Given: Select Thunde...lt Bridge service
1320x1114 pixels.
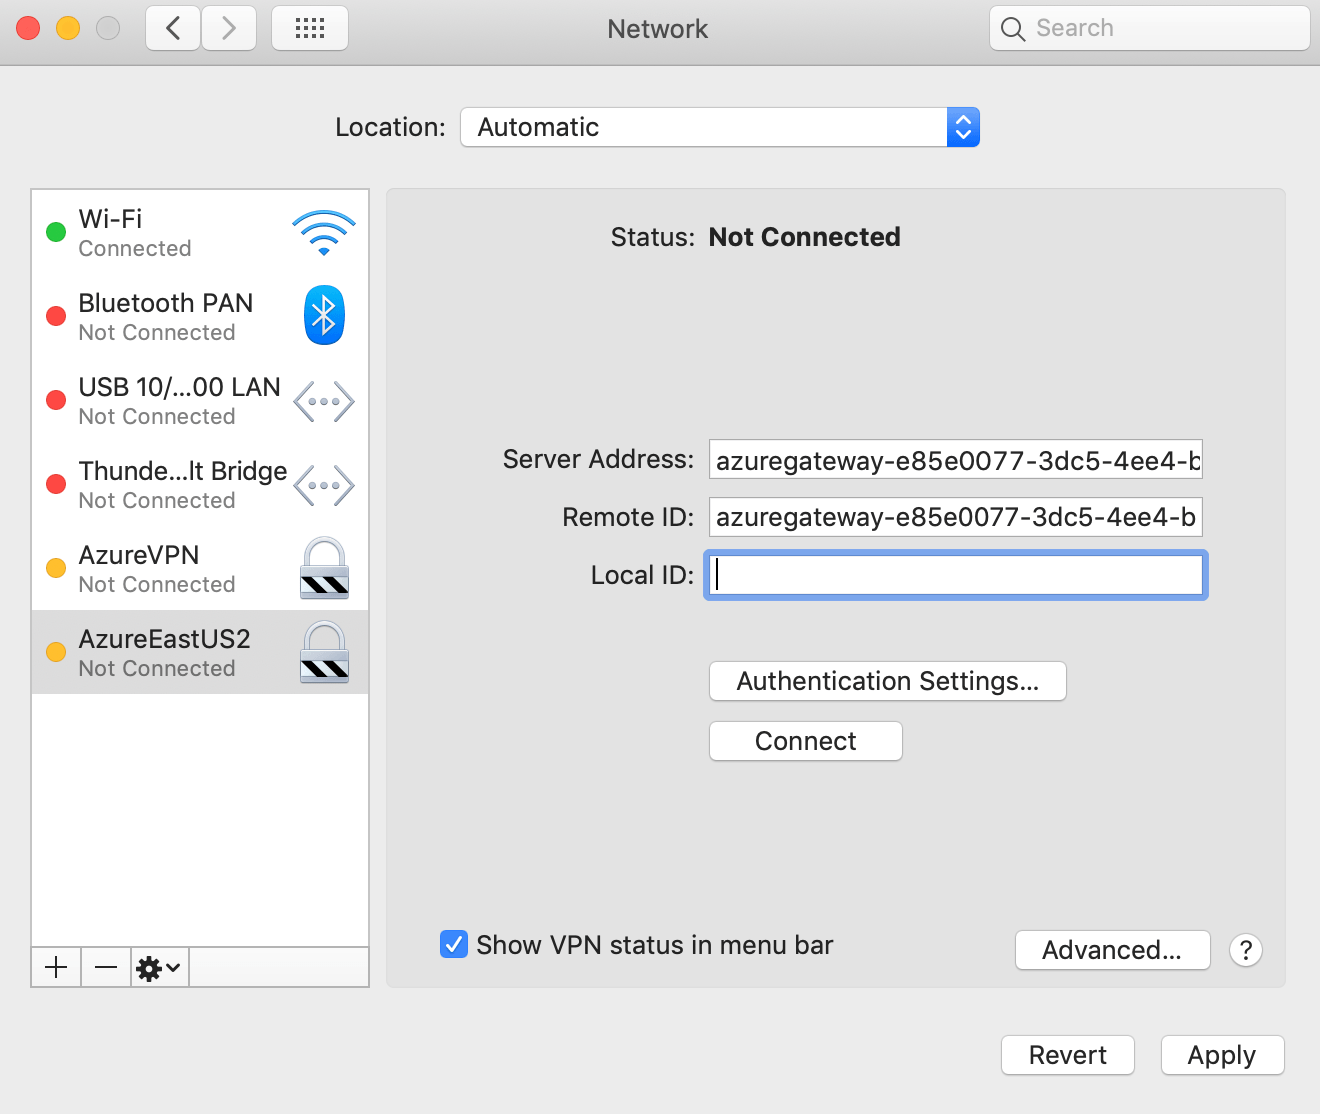Looking at the screenshot, I should click(x=200, y=485).
